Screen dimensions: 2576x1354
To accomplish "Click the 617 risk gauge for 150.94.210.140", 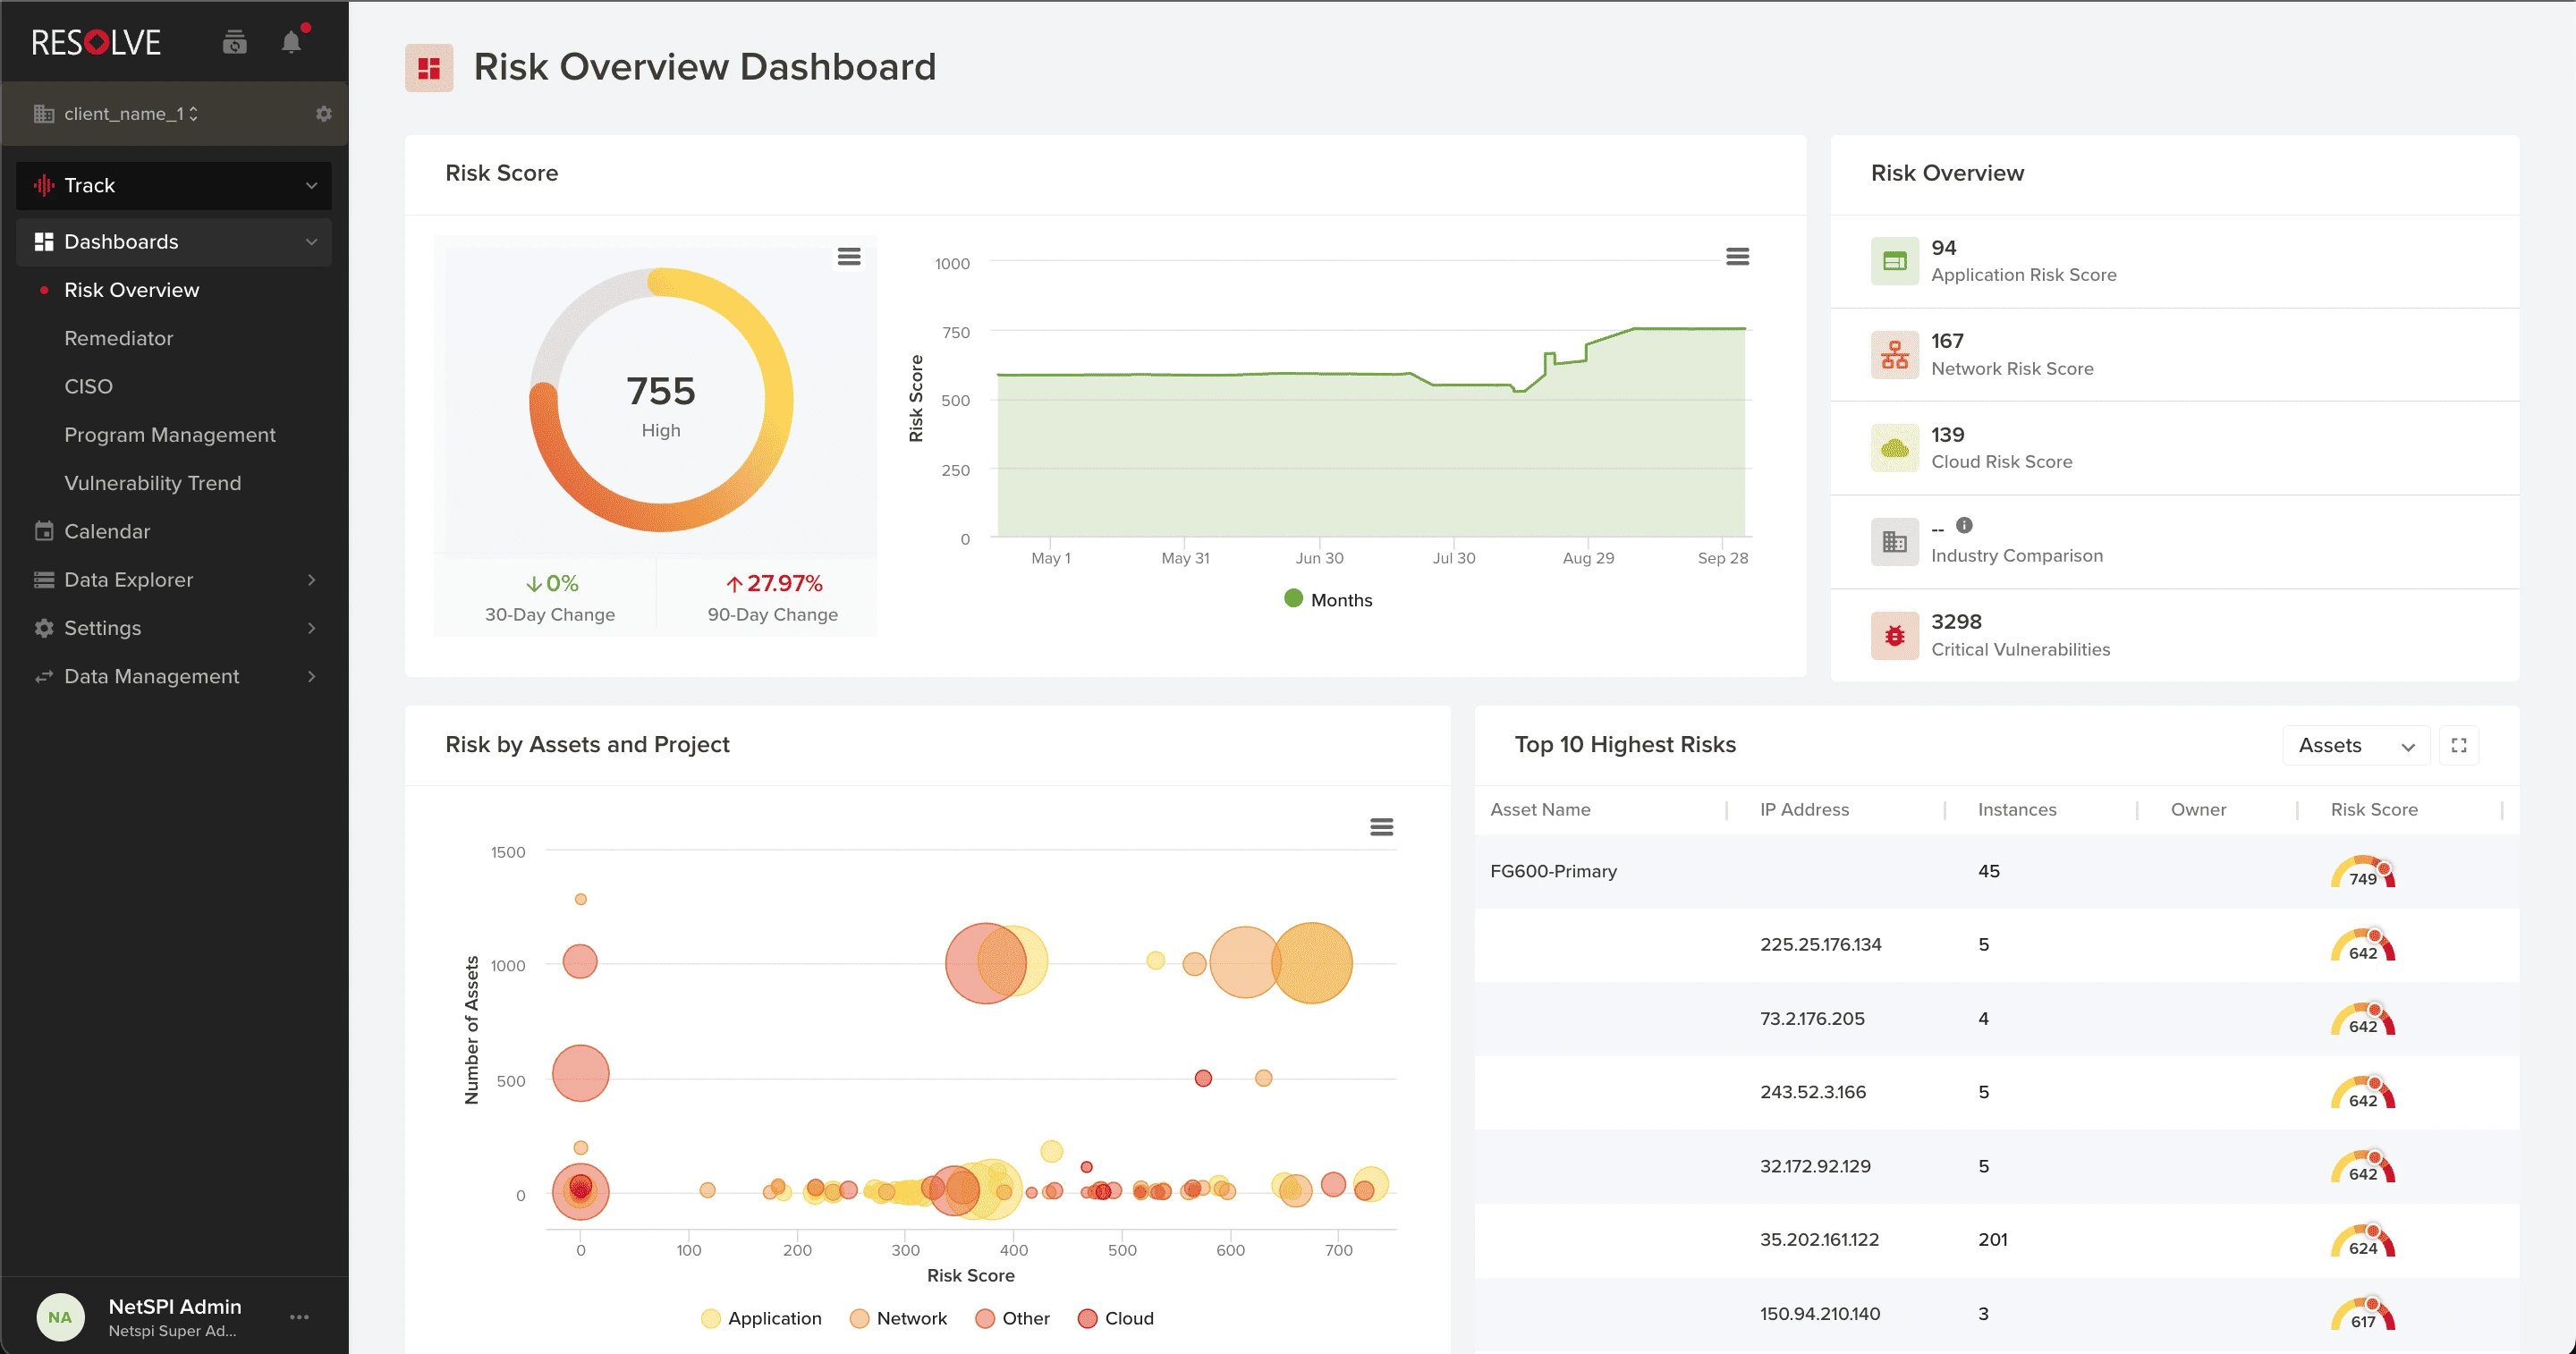I will 2363,1314.
